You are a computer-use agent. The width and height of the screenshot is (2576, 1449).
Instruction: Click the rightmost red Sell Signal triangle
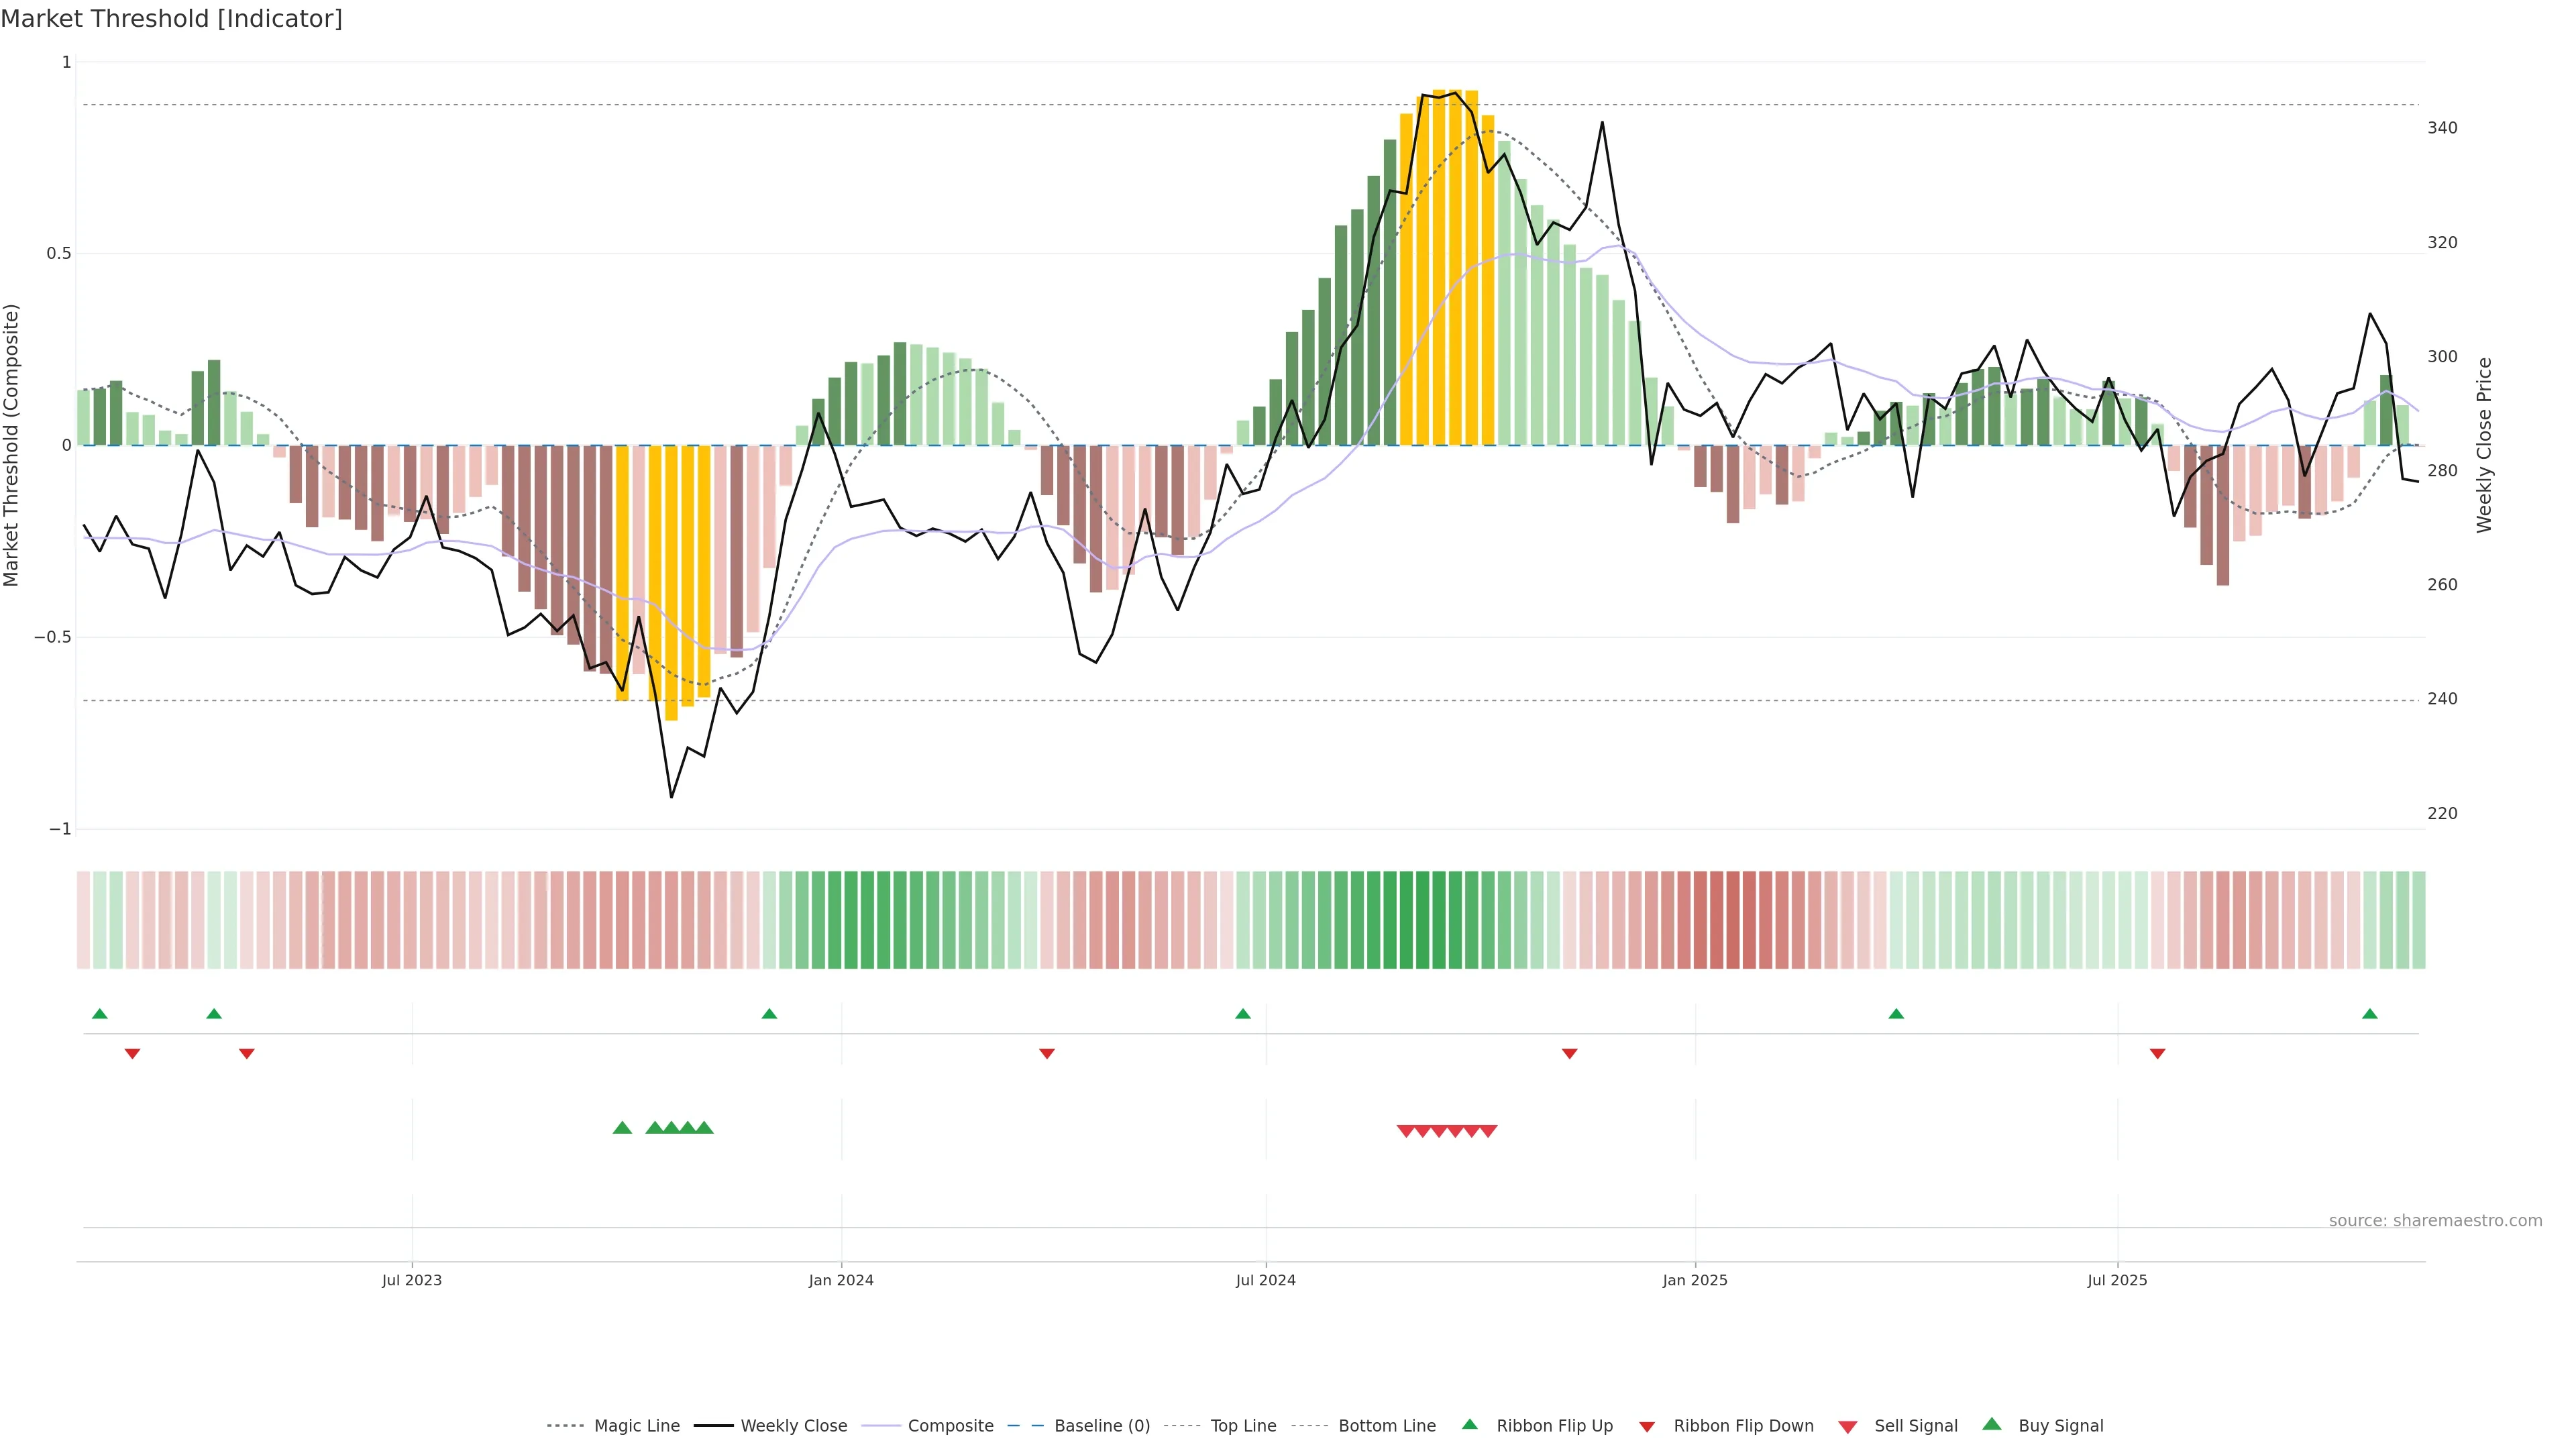1488,1131
